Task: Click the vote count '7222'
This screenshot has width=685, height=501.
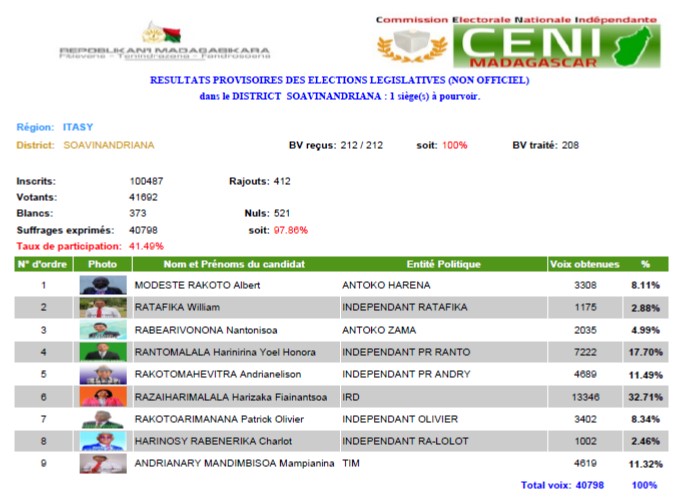Action: tap(585, 352)
